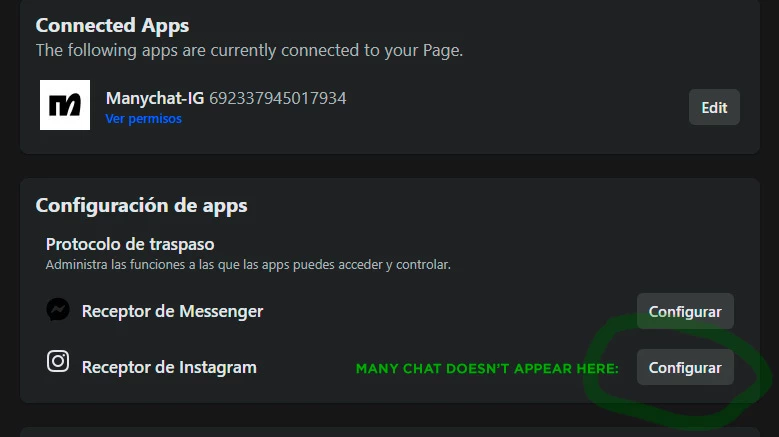Edit the Manychat-IG connected app
Image resolution: width=779 pixels, height=437 pixels.
point(714,107)
